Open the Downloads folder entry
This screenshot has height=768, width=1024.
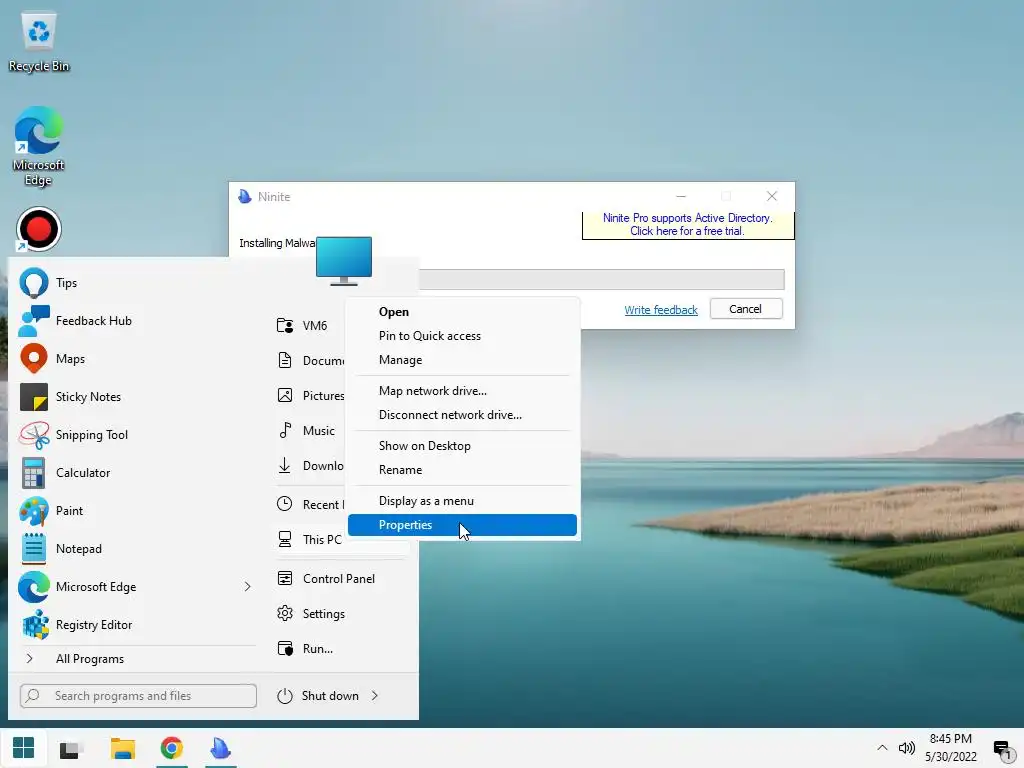(x=311, y=466)
